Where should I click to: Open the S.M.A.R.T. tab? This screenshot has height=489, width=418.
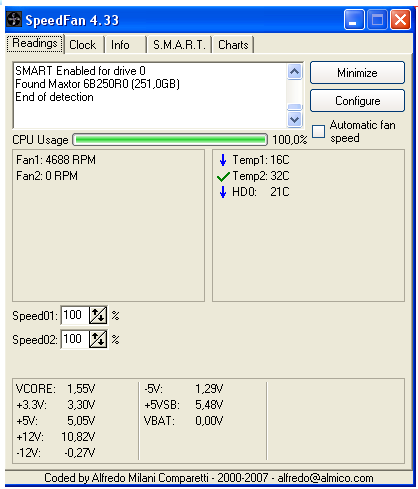click(x=179, y=45)
